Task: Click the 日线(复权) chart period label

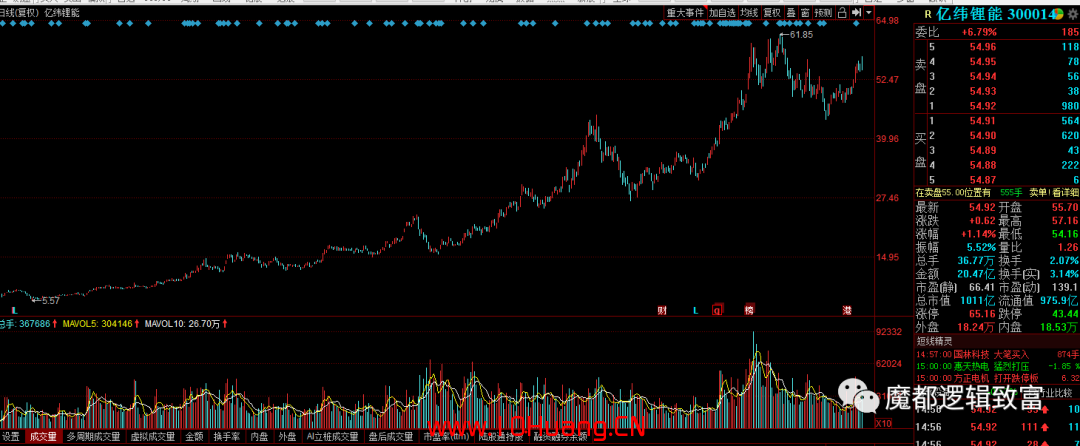Action: tap(18, 13)
